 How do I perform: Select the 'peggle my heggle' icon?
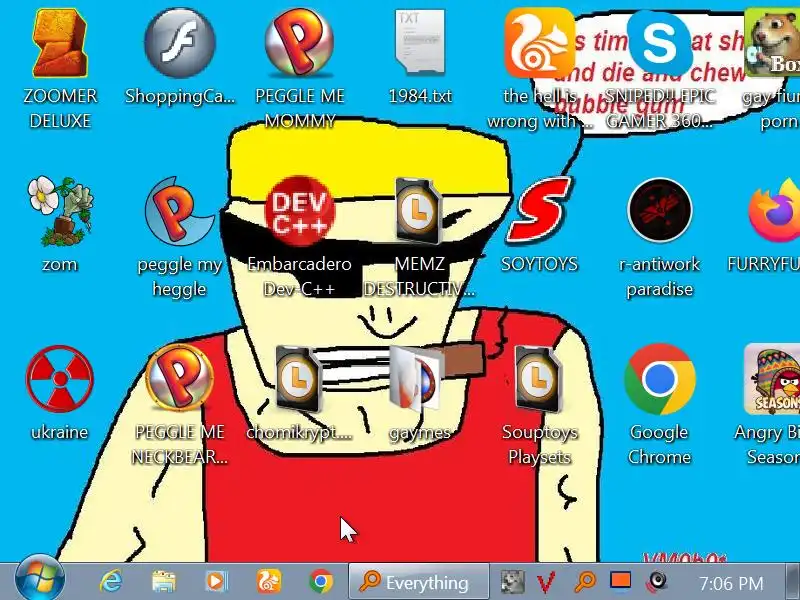180,211
